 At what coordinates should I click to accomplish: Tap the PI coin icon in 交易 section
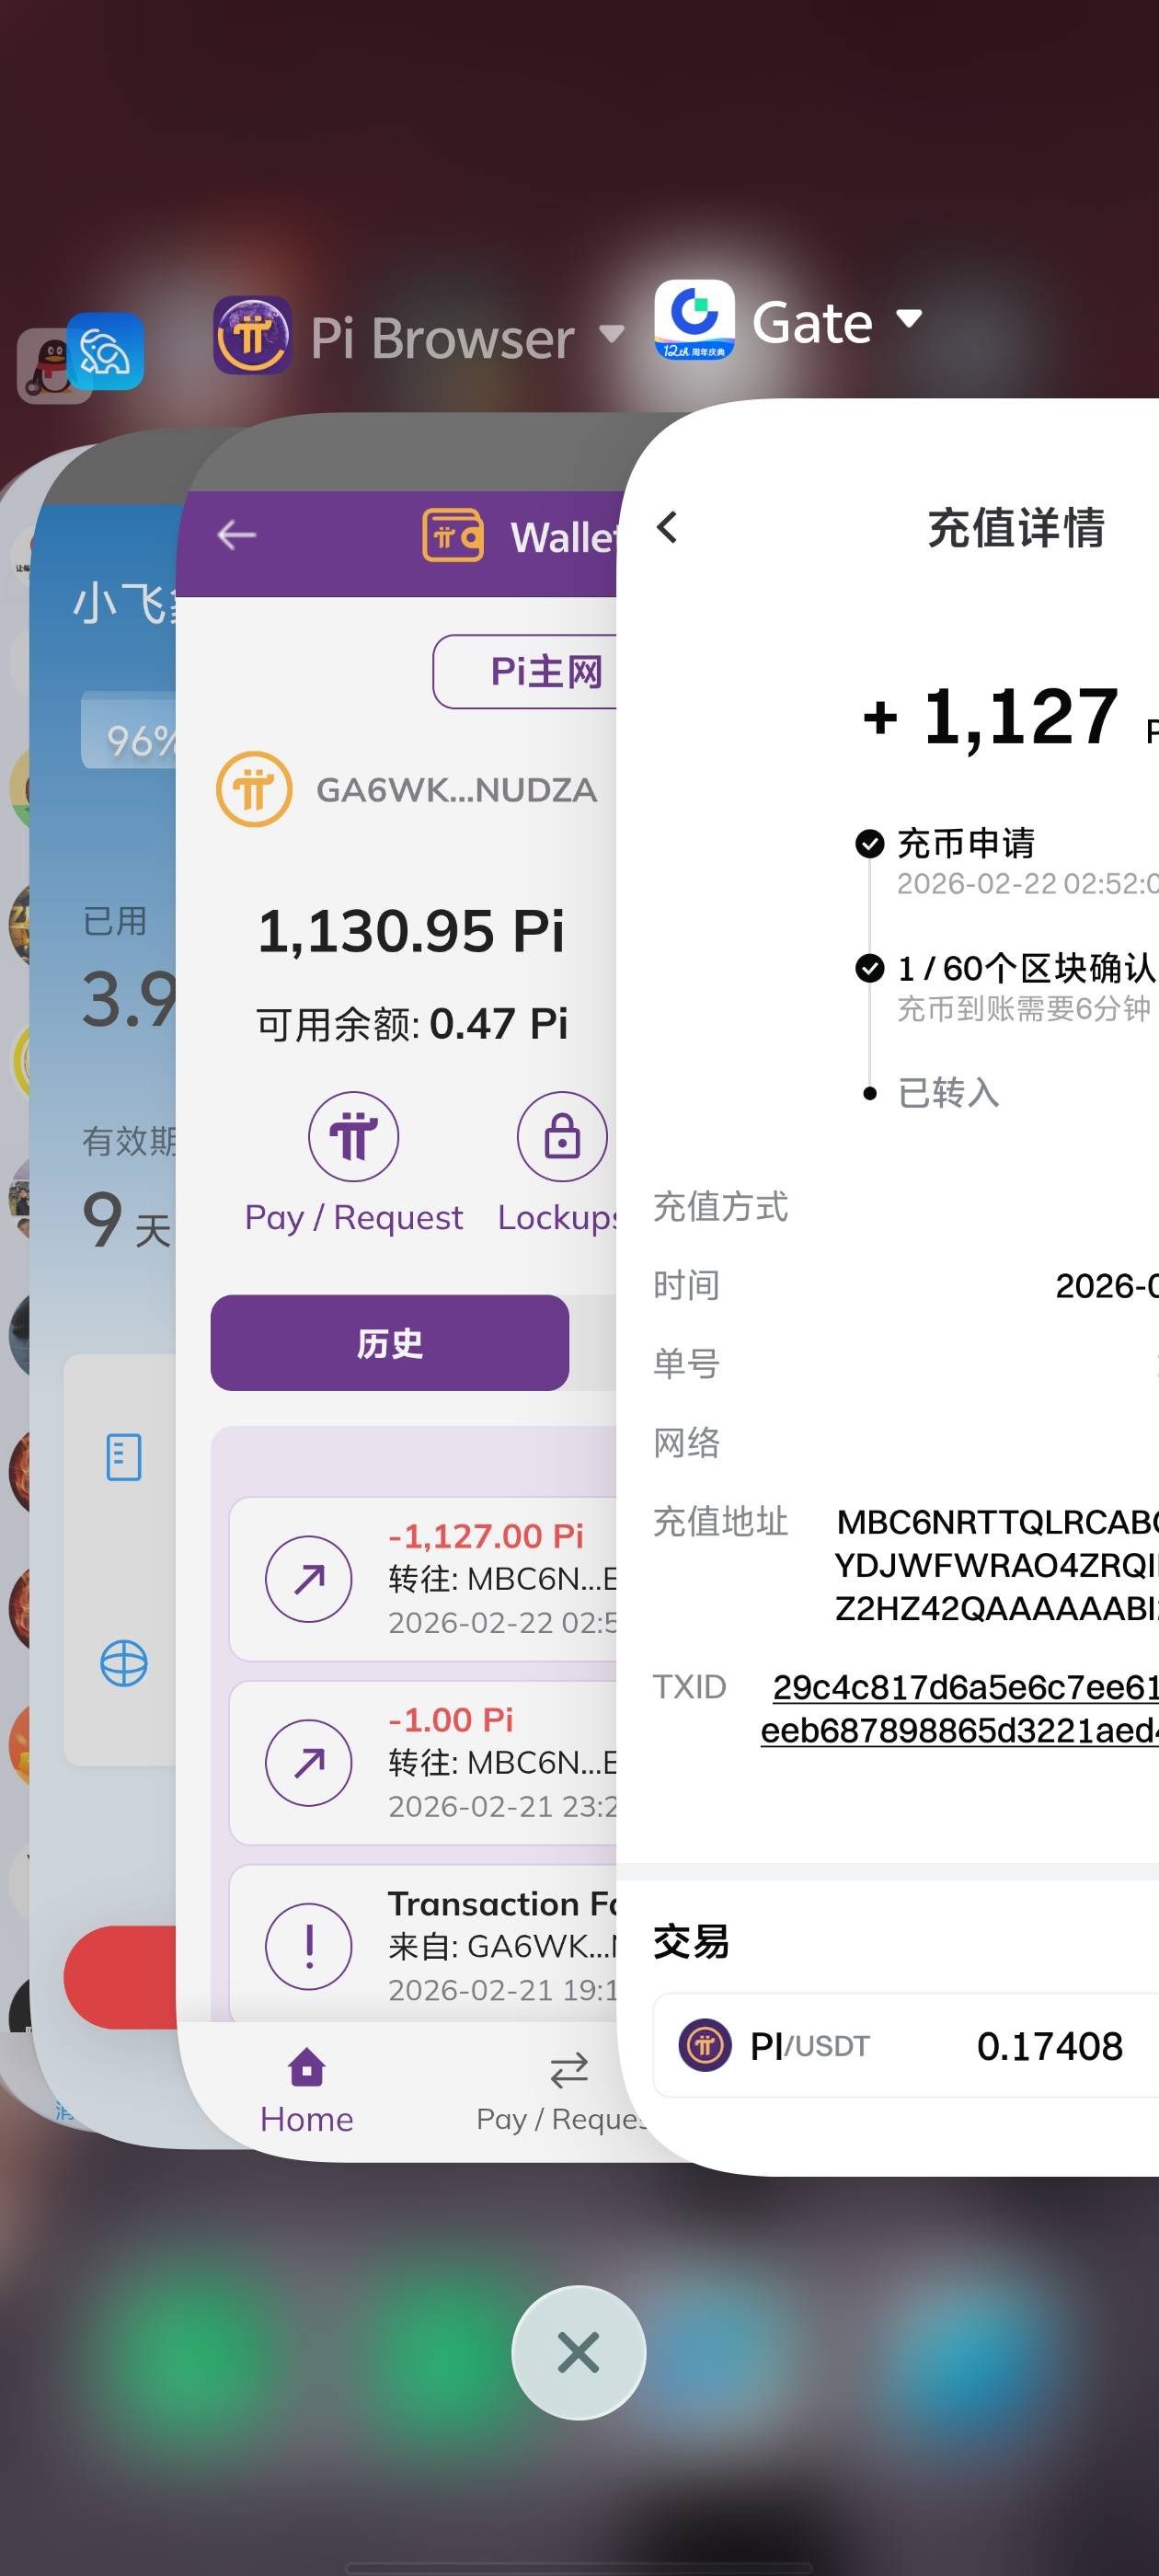point(705,2045)
